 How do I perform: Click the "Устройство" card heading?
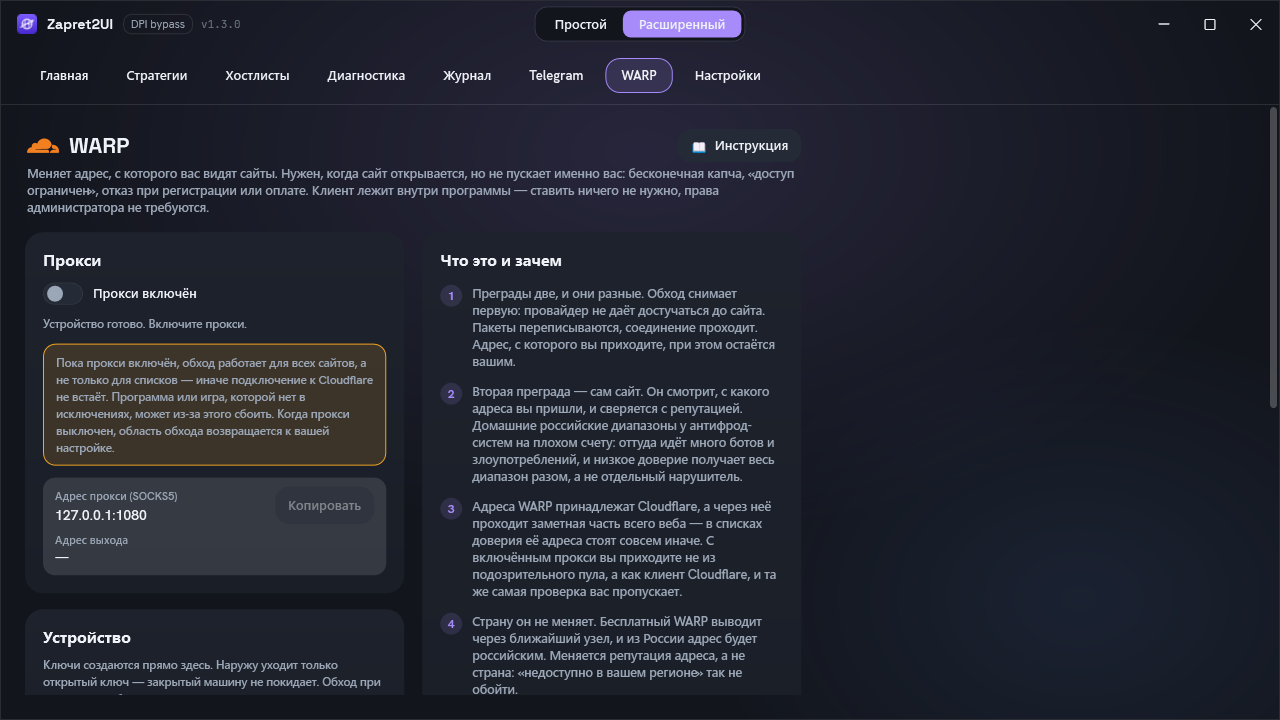click(x=87, y=638)
